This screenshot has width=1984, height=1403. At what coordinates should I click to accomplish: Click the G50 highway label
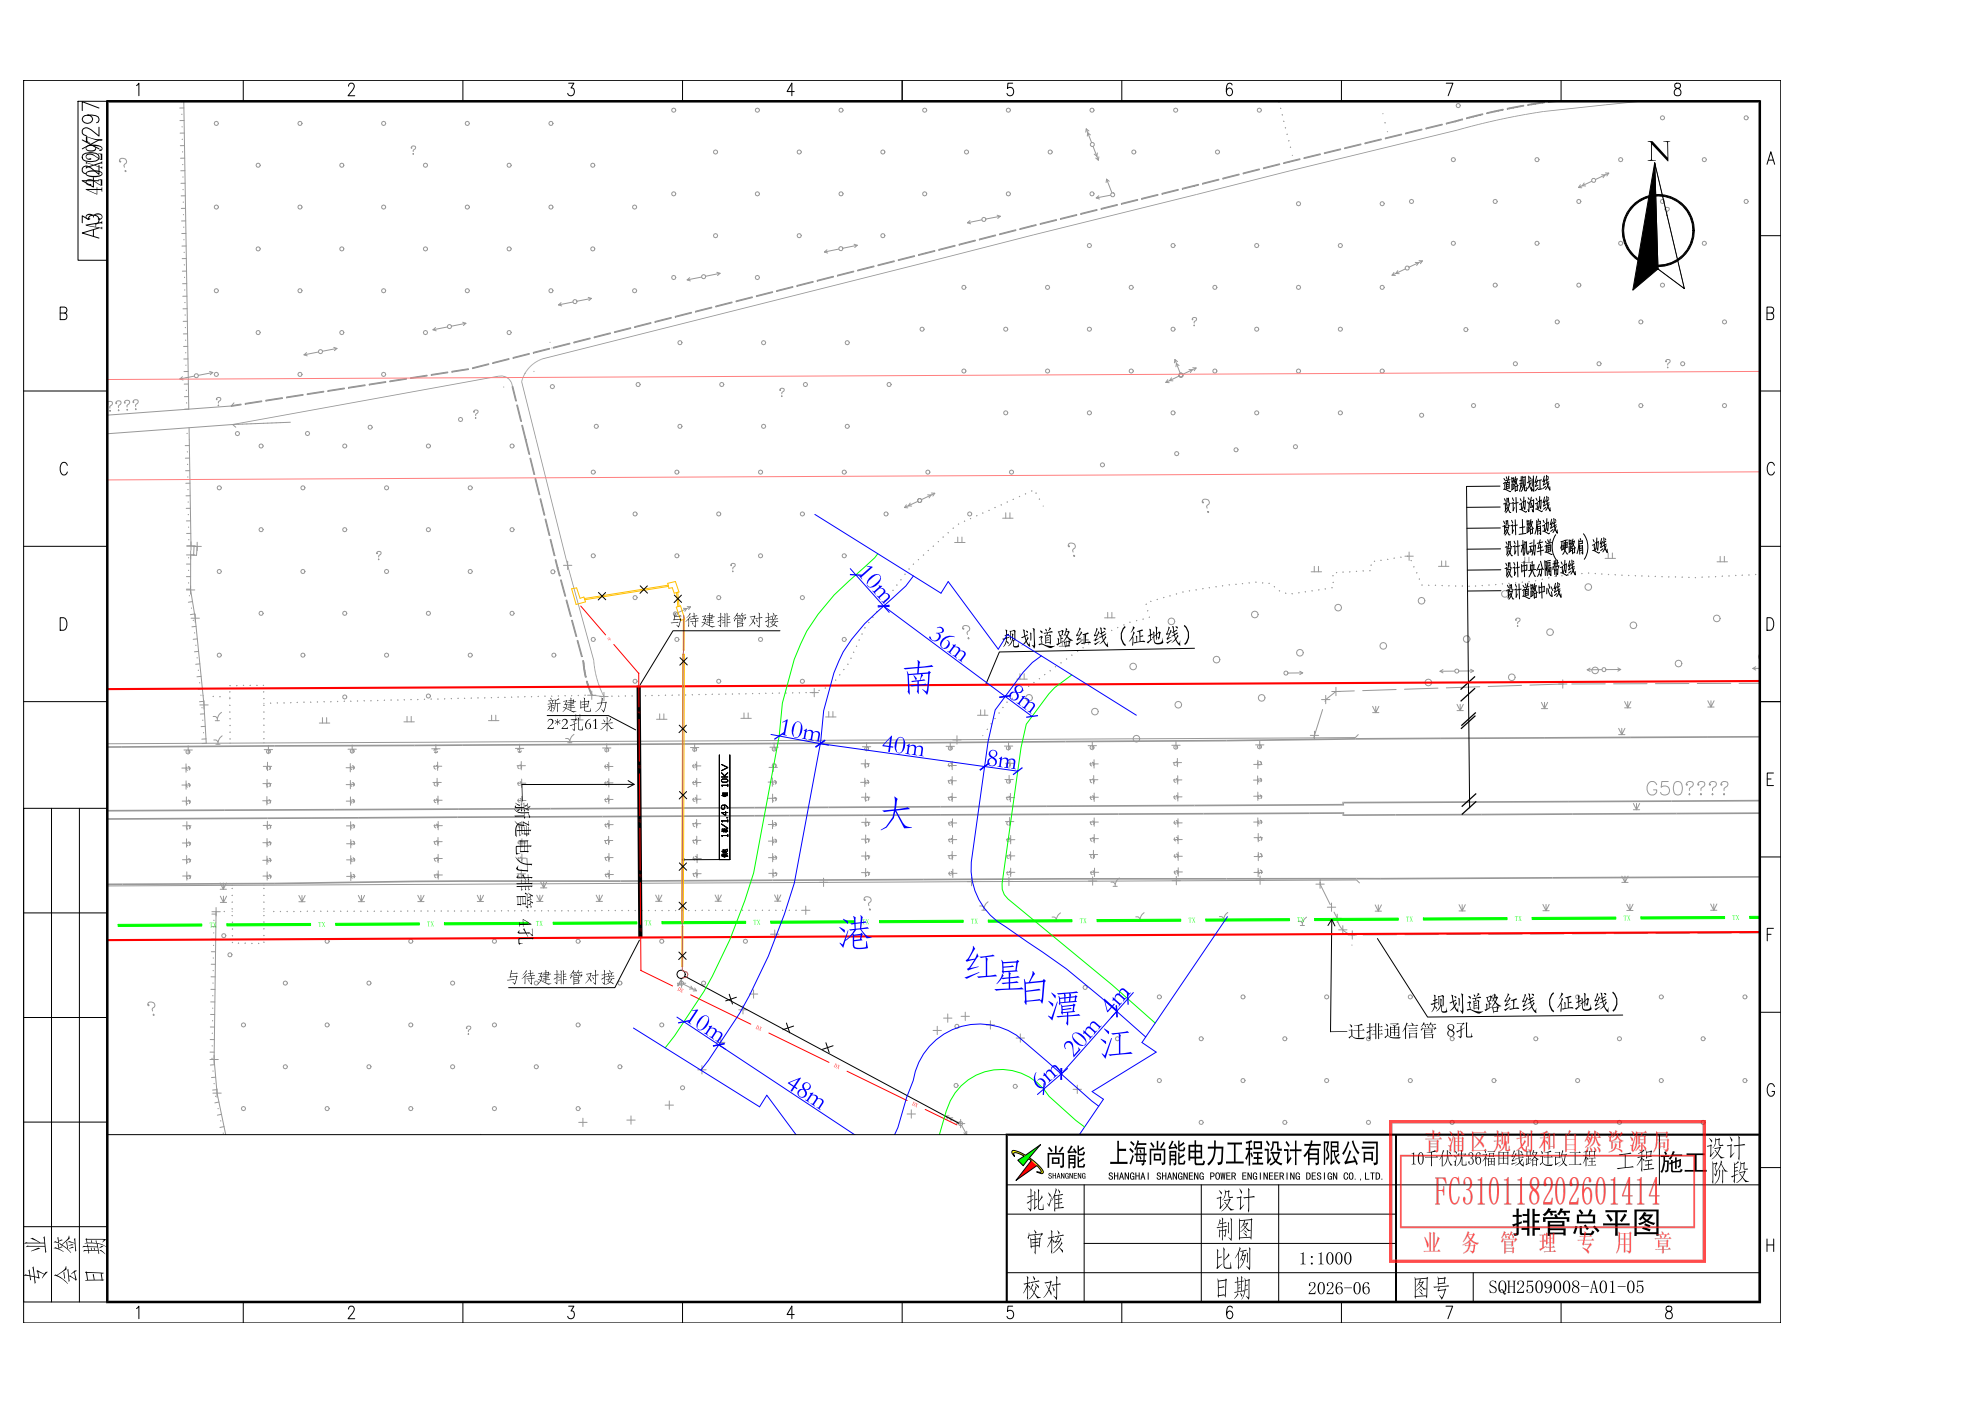click(1686, 788)
